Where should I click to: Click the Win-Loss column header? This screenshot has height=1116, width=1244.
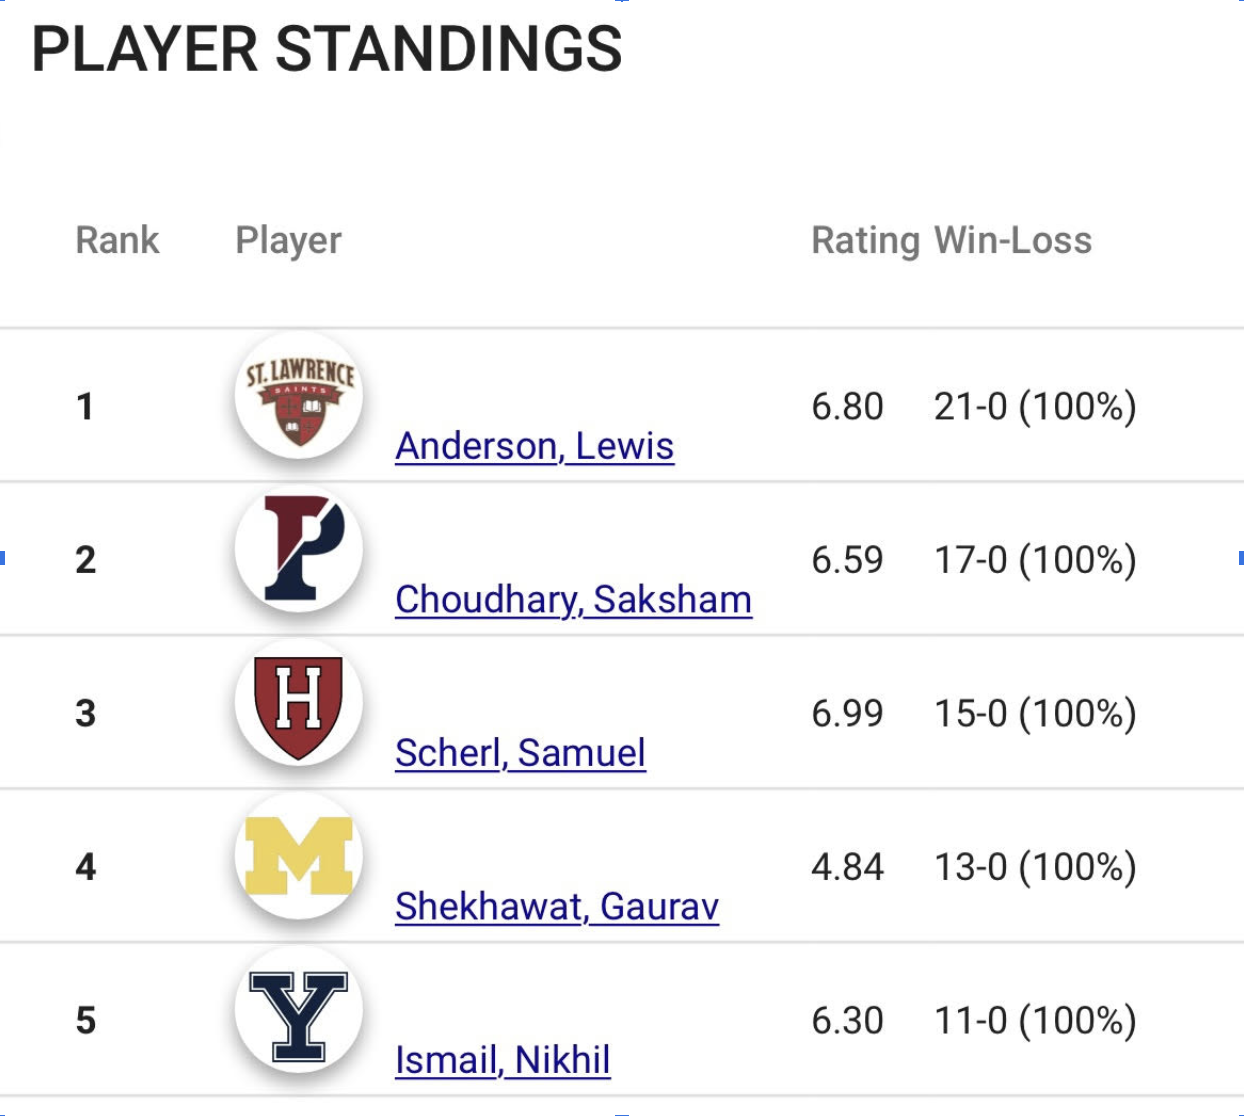pyautogui.click(x=1013, y=240)
